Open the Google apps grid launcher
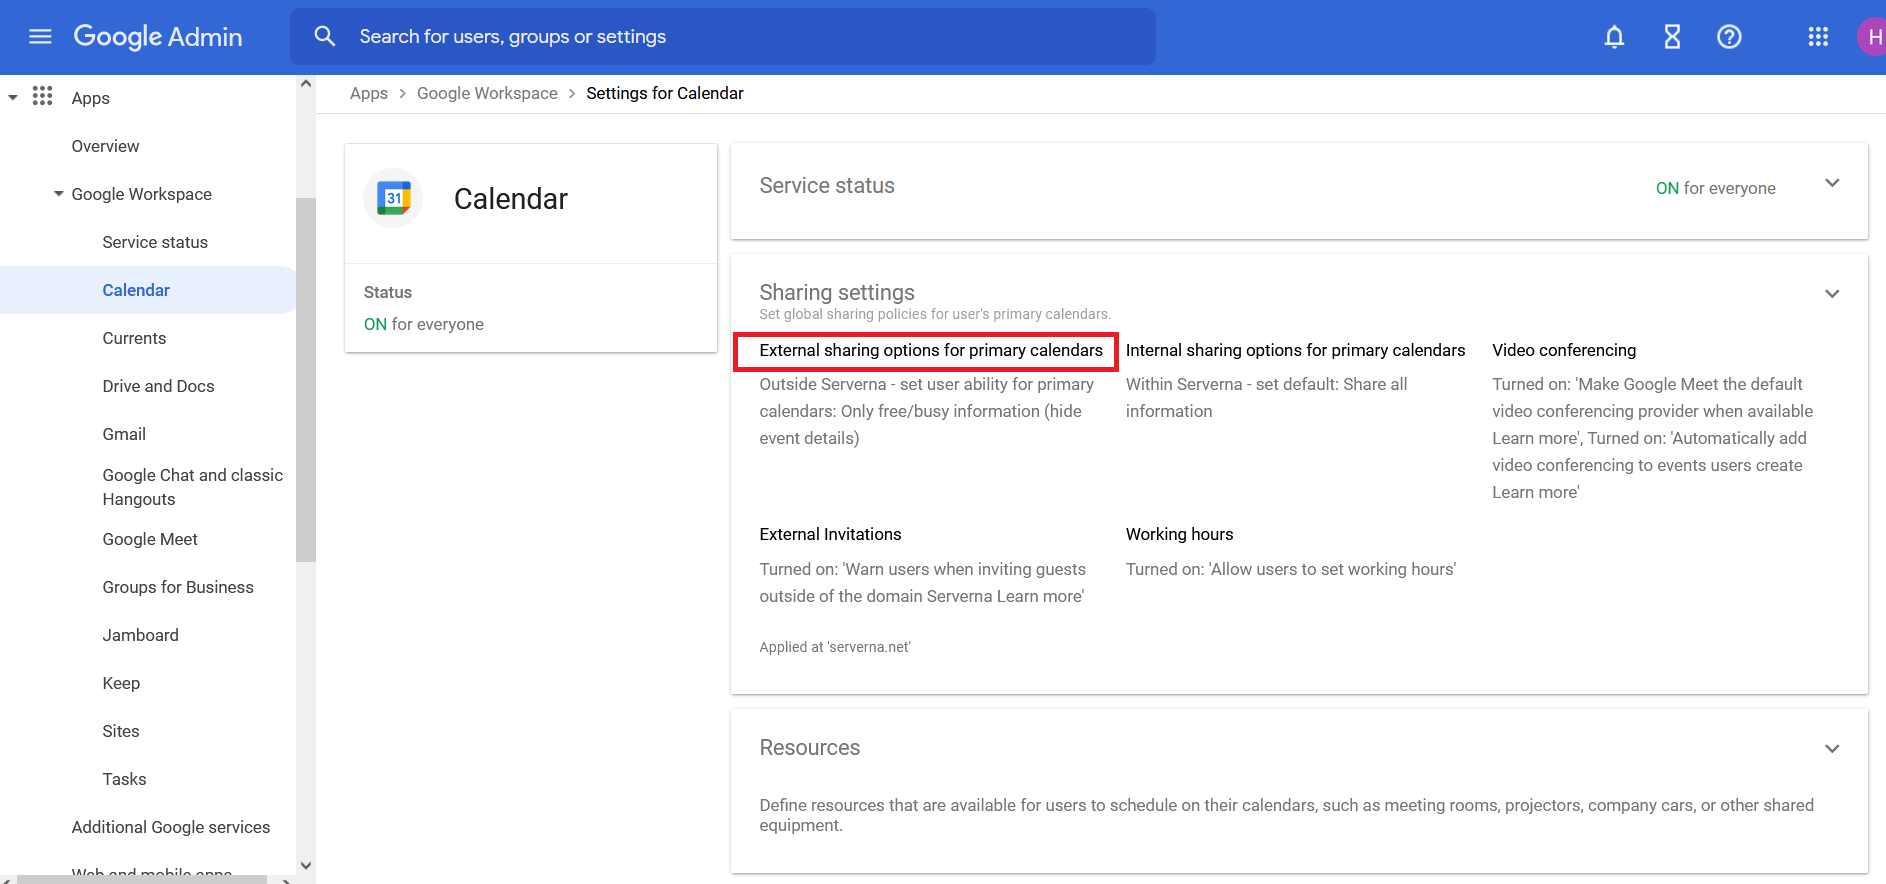 click(x=1818, y=37)
